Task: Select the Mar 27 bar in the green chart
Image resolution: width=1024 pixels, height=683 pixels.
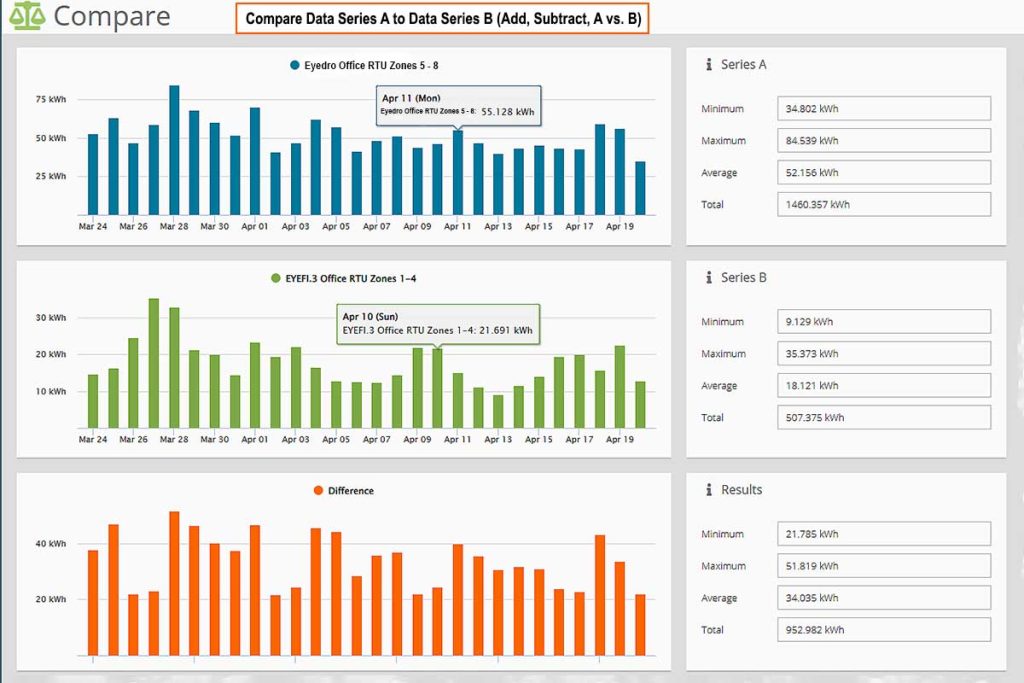Action: (x=154, y=360)
